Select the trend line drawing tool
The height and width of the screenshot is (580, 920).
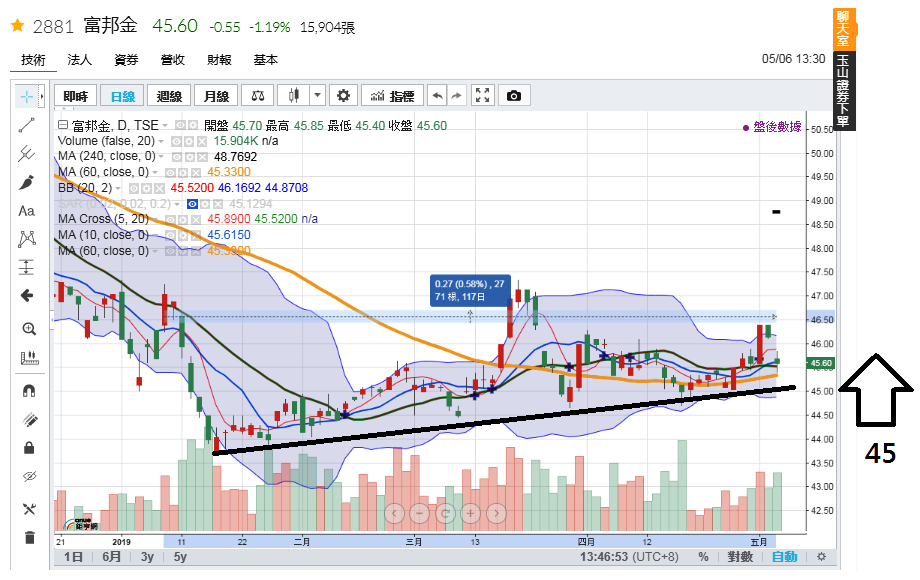27,125
